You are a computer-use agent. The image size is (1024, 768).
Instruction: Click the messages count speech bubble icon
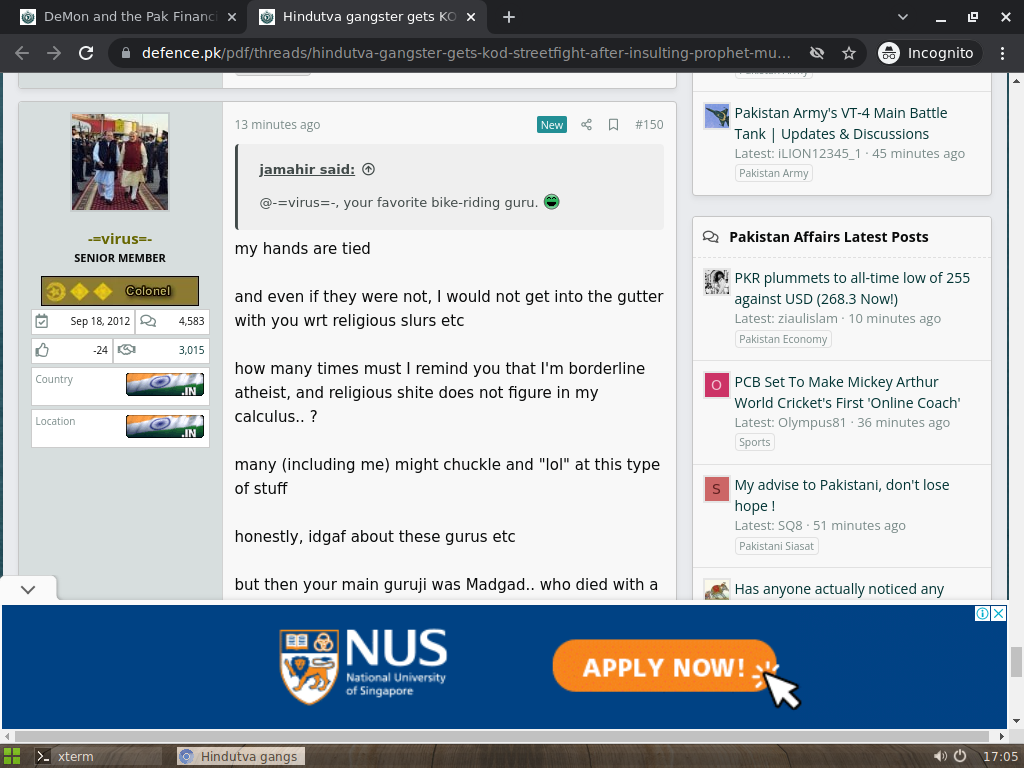[x=148, y=321]
